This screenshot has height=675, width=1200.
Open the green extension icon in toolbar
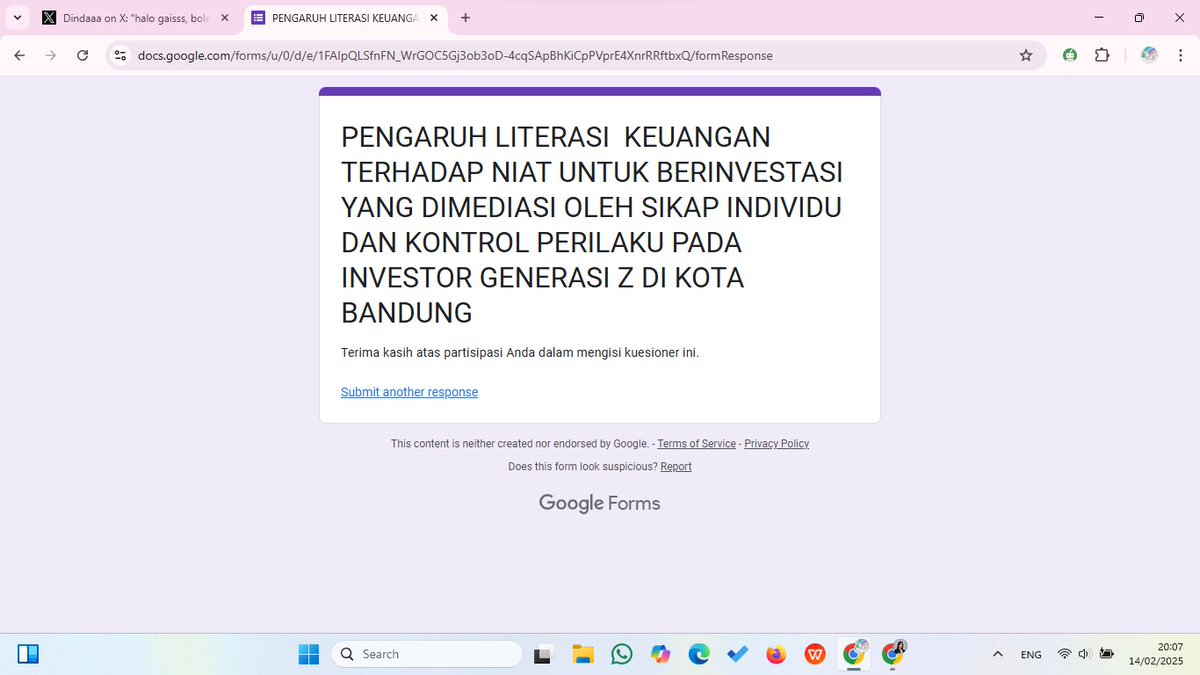(x=1070, y=56)
